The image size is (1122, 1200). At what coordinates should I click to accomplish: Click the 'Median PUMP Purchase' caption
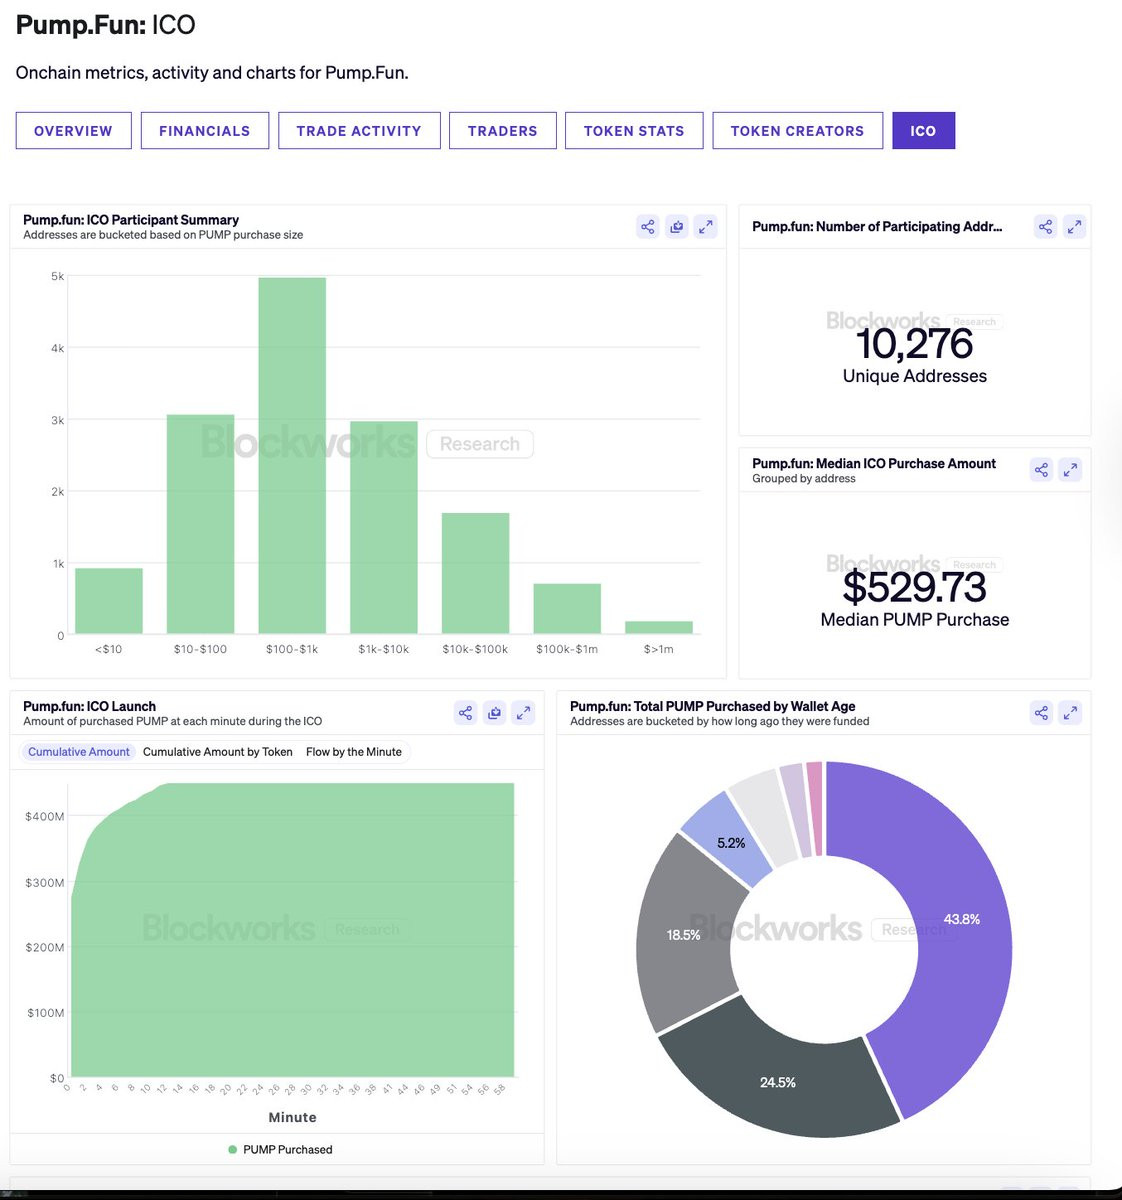click(914, 620)
